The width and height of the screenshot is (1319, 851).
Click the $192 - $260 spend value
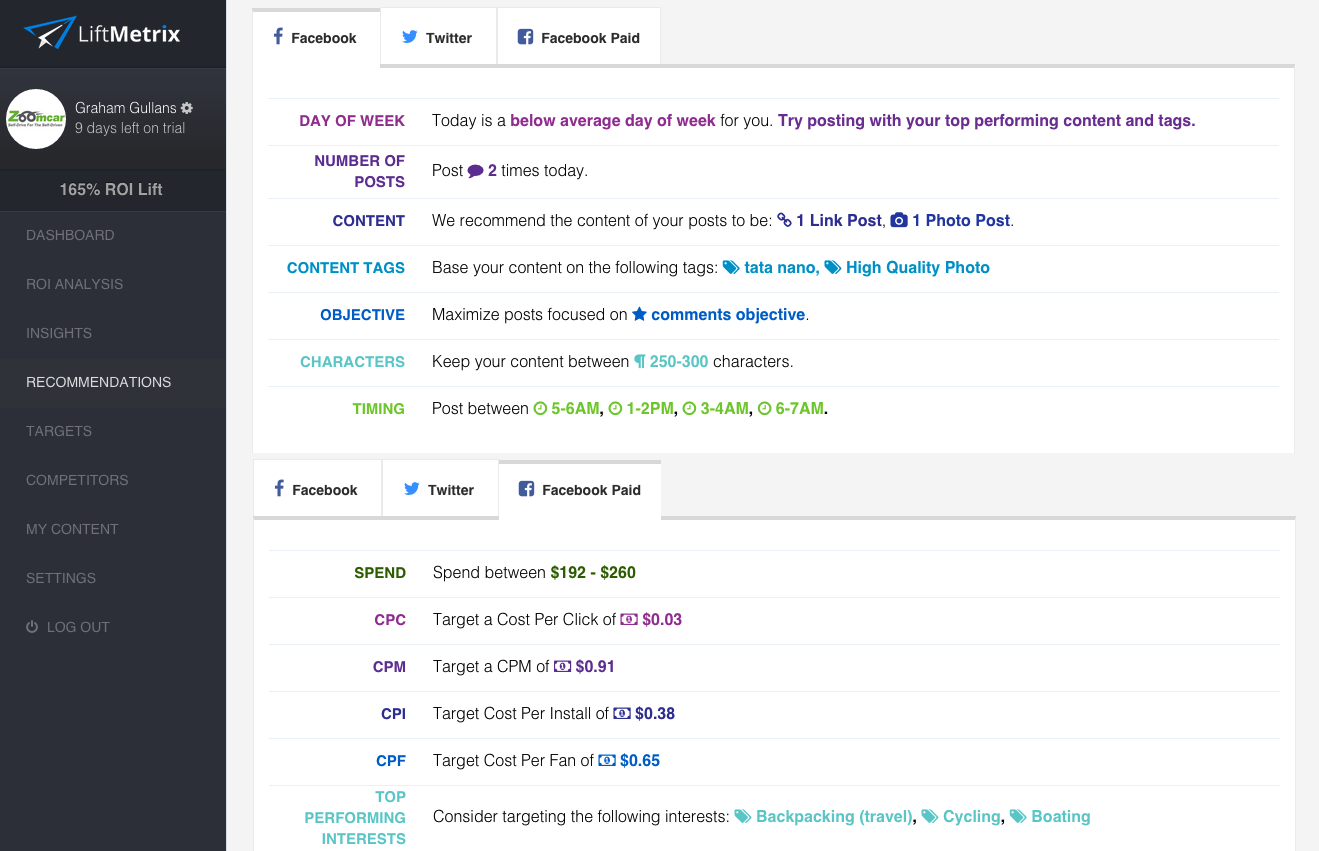click(593, 572)
